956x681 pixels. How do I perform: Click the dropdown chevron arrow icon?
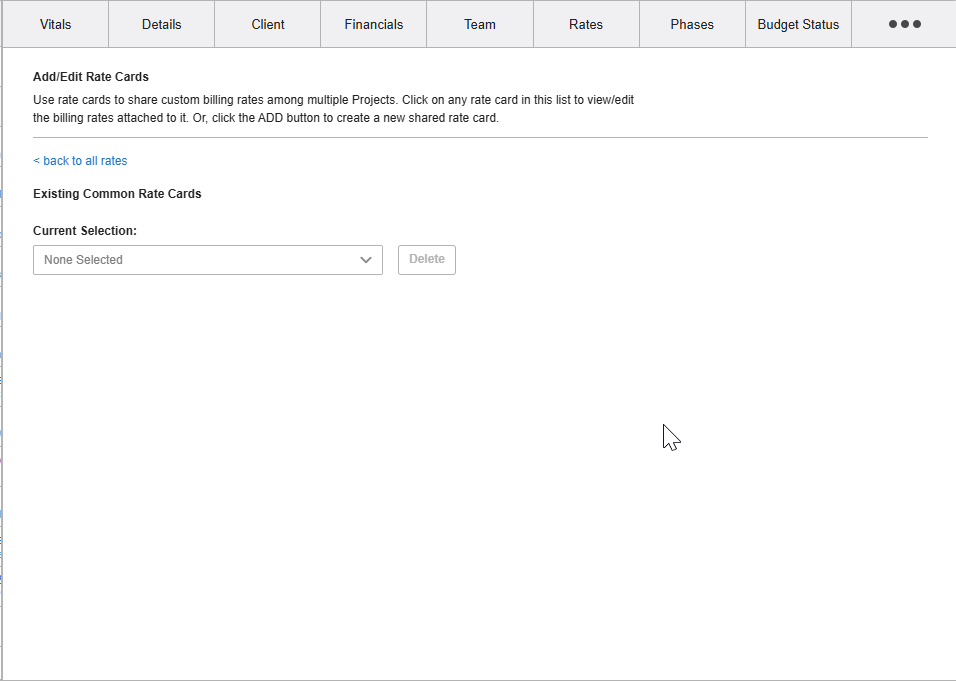pyautogui.click(x=366, y=260)
